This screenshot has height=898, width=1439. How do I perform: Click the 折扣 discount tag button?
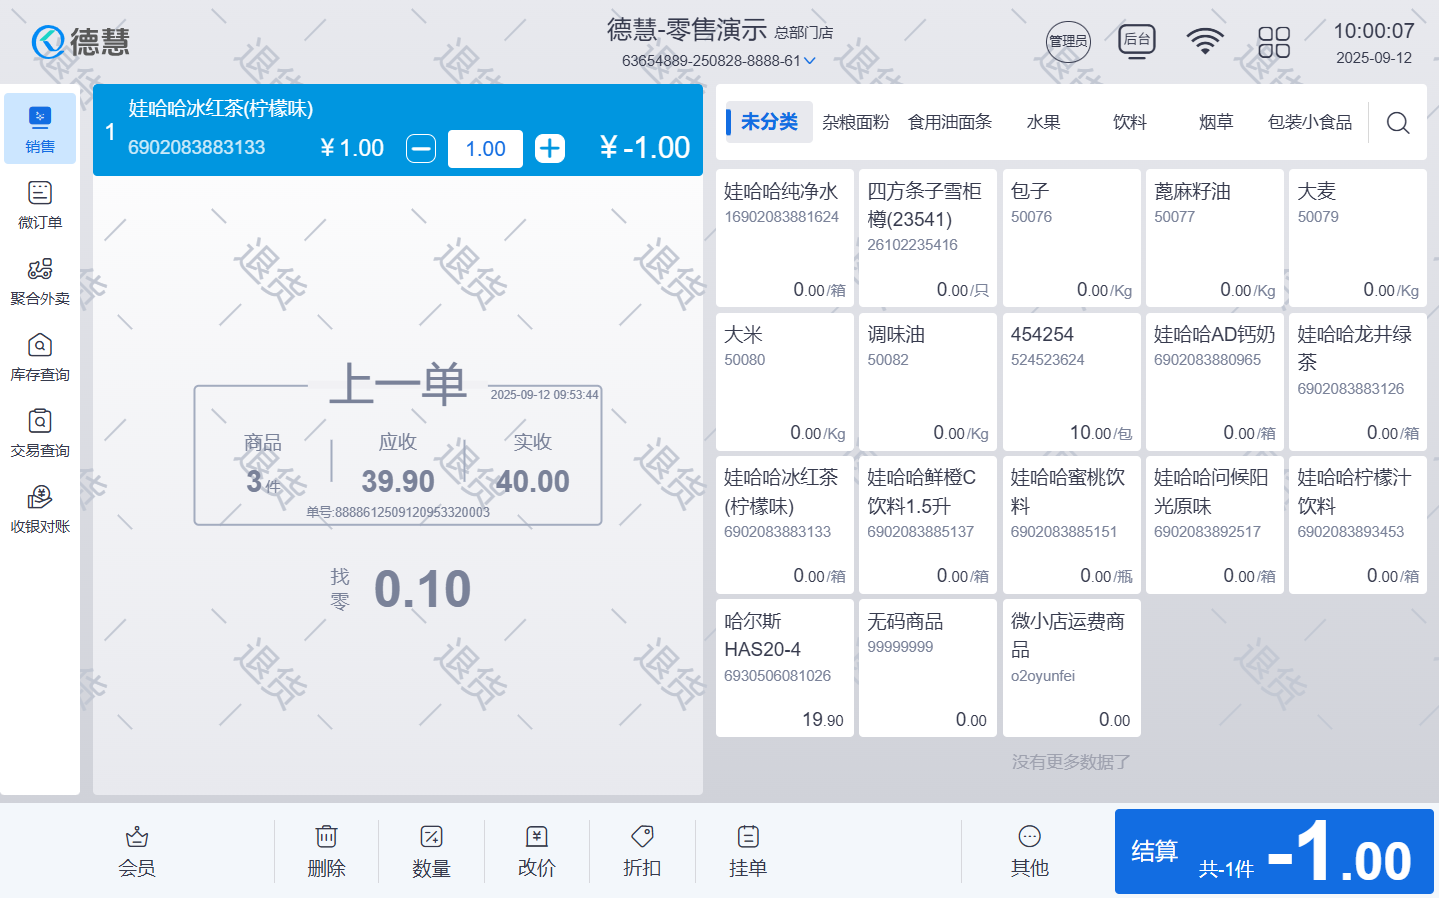point(642,852)
